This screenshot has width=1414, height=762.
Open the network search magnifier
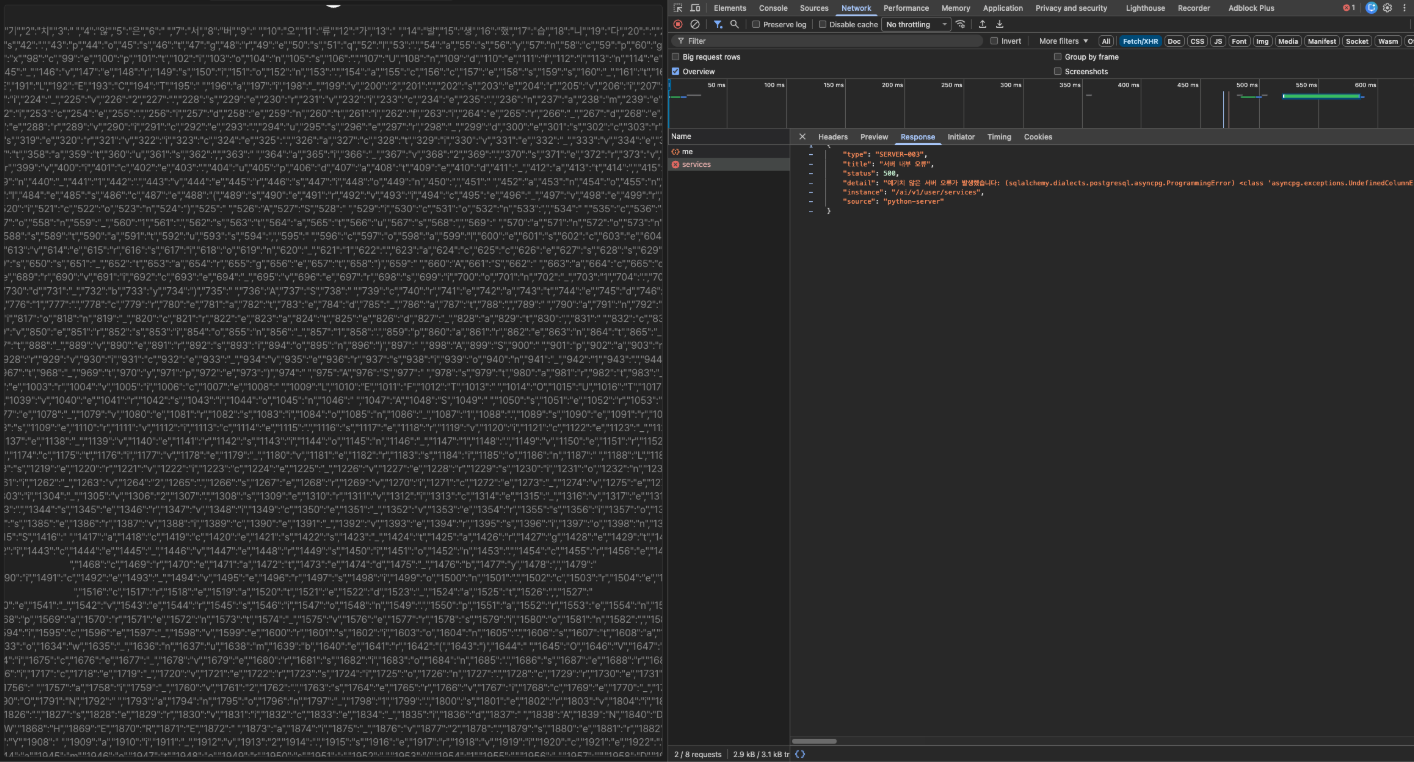[x=734, y=24]
